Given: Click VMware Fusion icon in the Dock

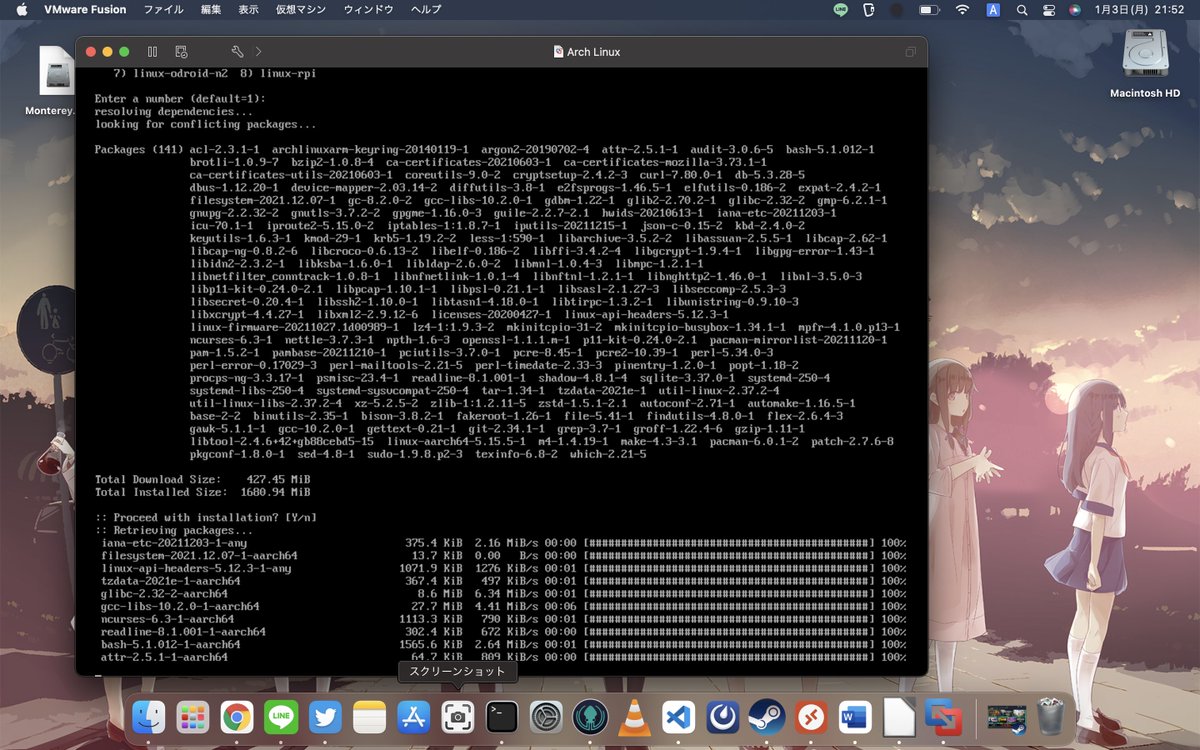Looking at the screenshot, I should pos(943,716).
